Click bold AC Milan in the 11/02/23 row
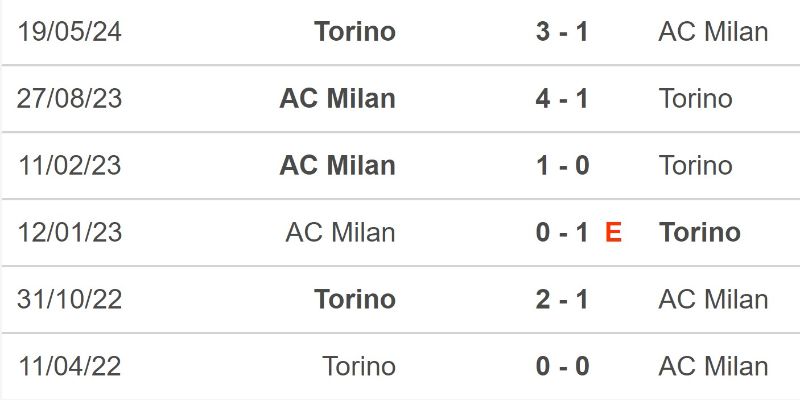 click(338, 166)
